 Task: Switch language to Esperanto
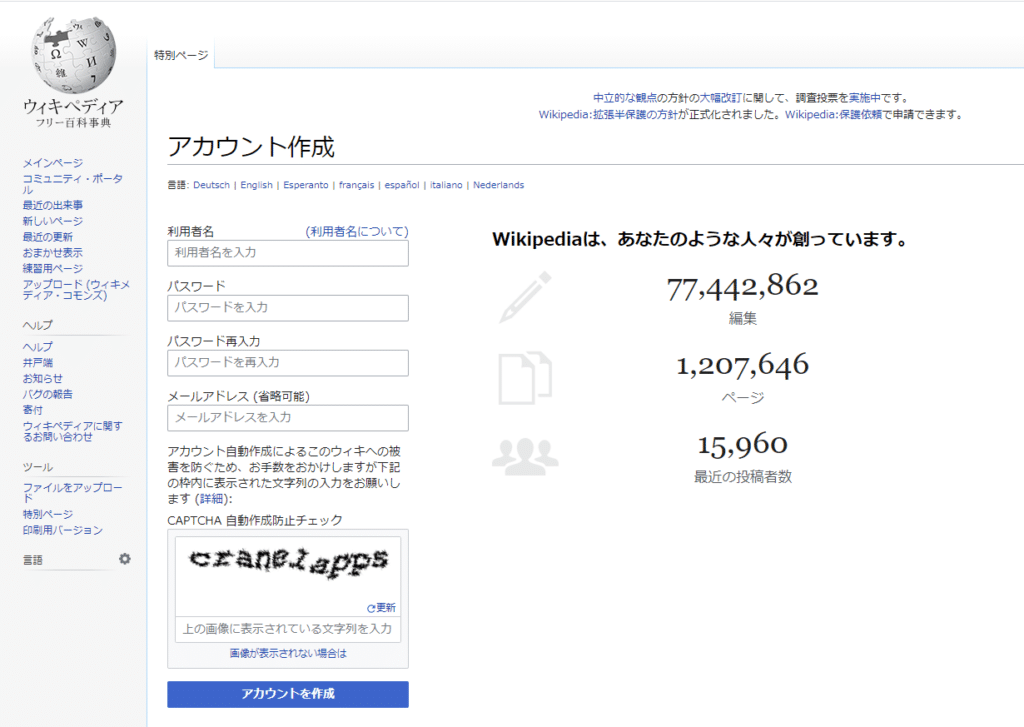(306, 185)
